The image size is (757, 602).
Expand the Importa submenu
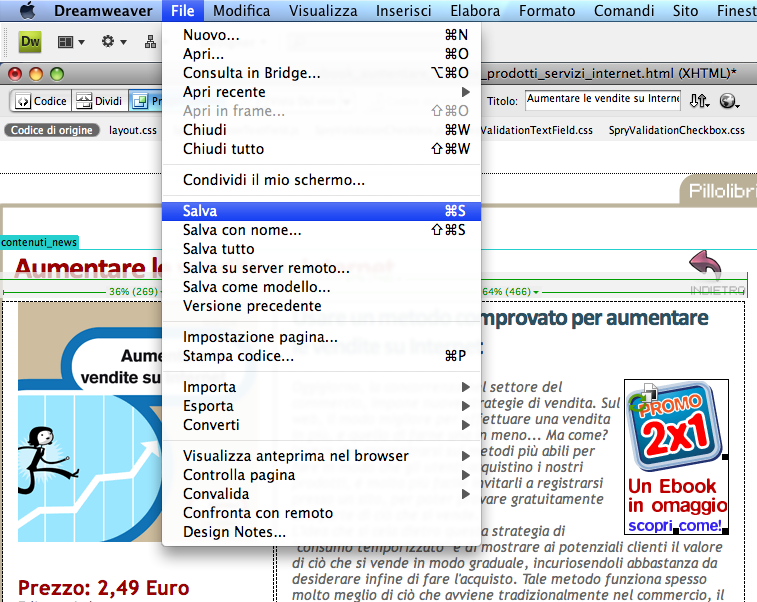(x=321, y=387)
